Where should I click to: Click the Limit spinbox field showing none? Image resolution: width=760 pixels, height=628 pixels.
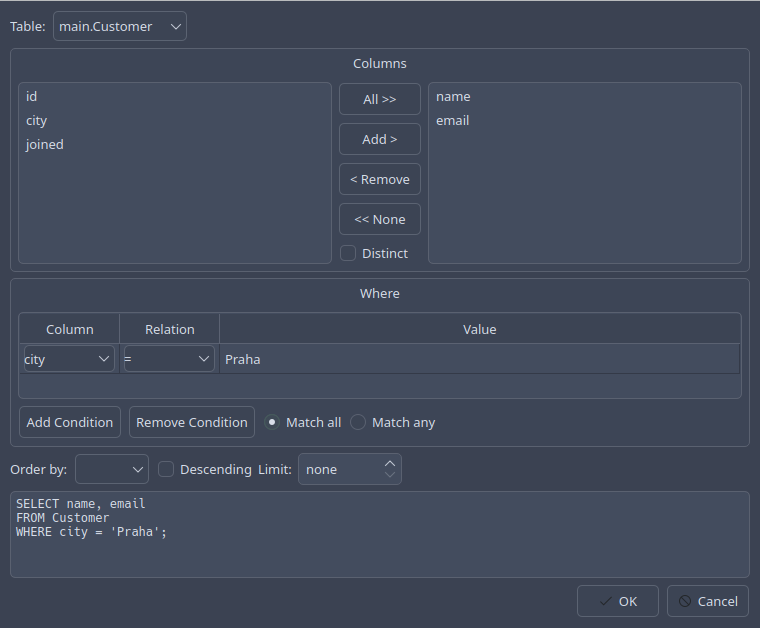point(342,469)
